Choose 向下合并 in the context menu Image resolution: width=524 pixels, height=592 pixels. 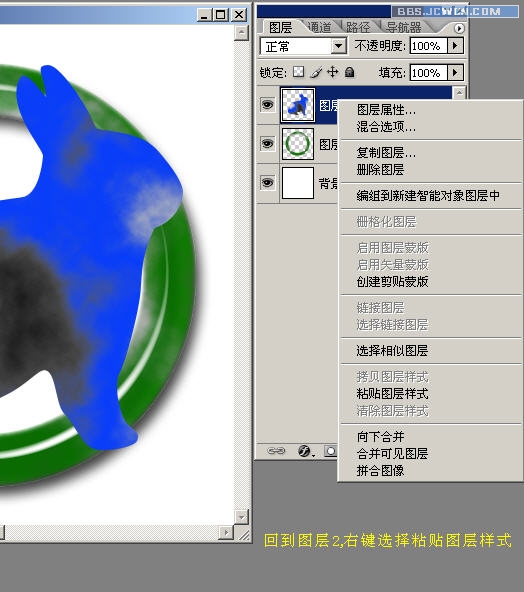coord(381,437)
